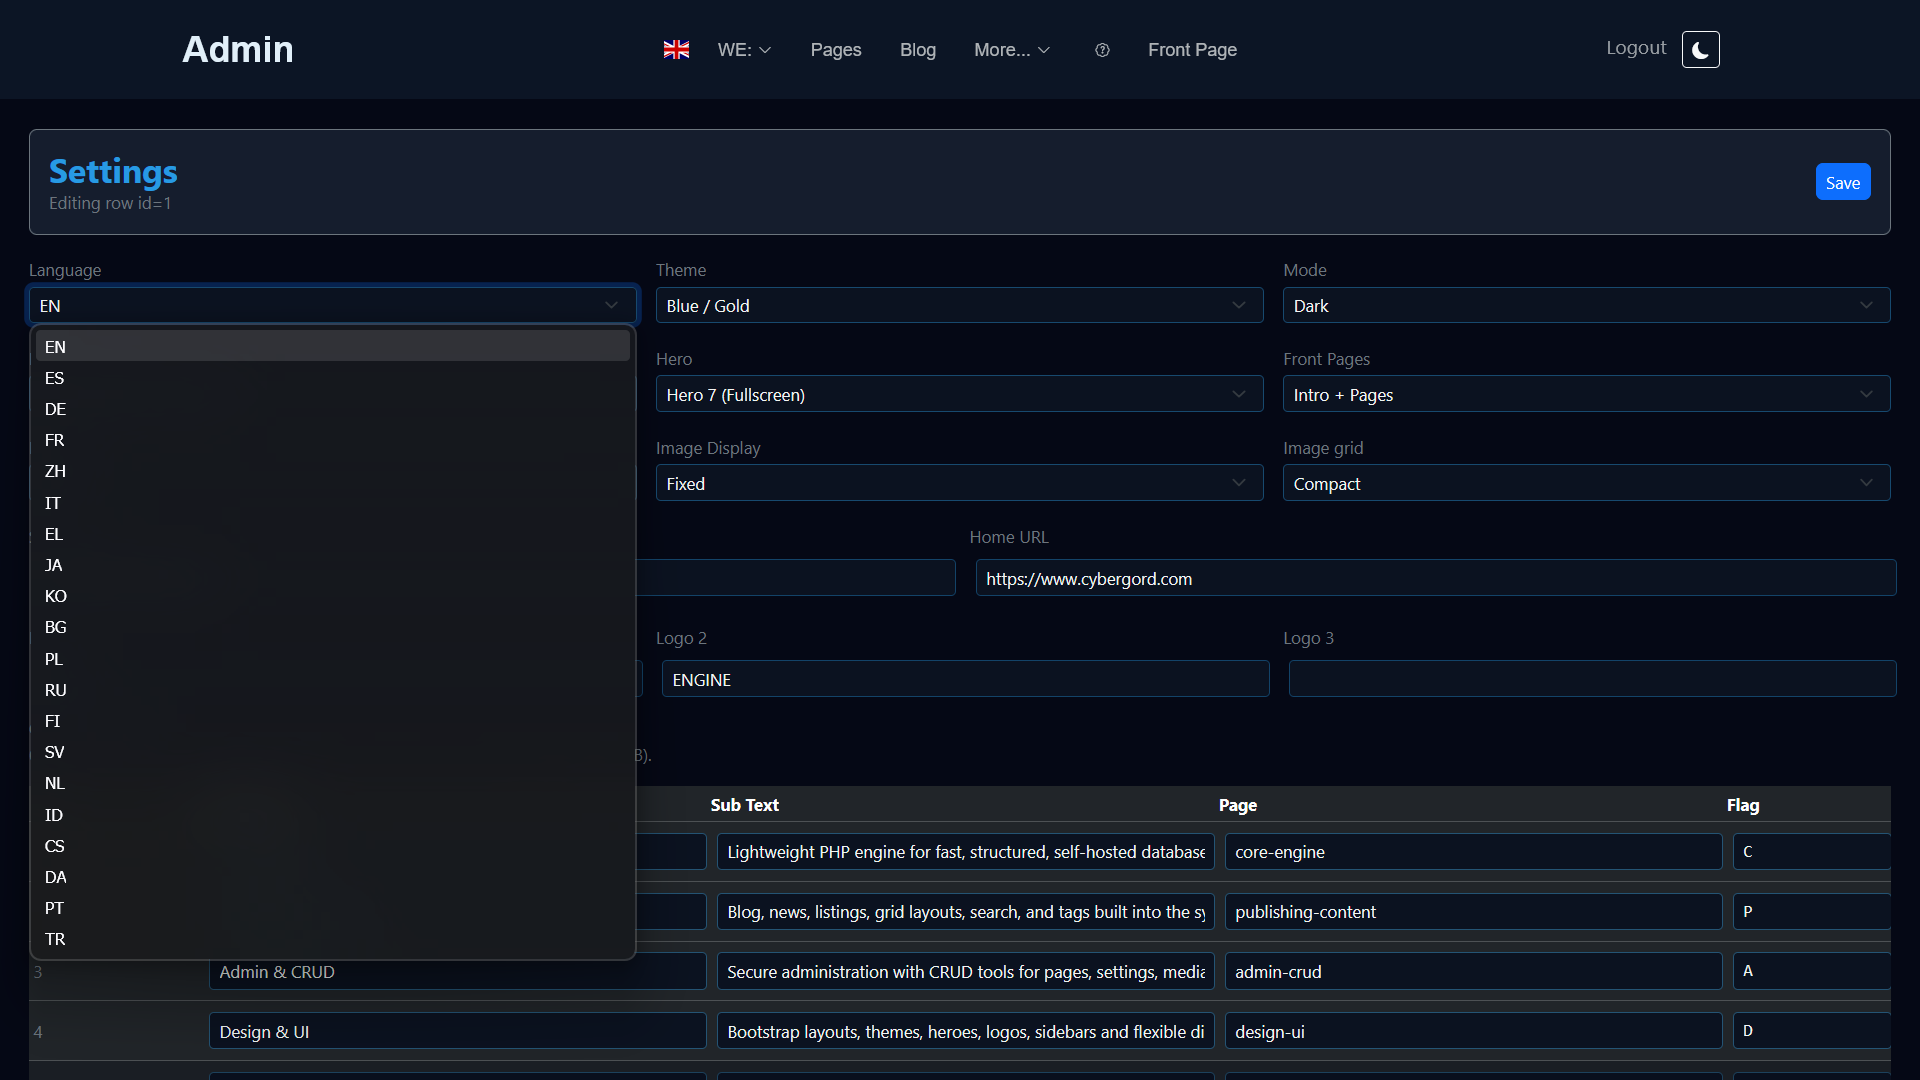
Task: Save the settings
Action: click(1842, 182)
